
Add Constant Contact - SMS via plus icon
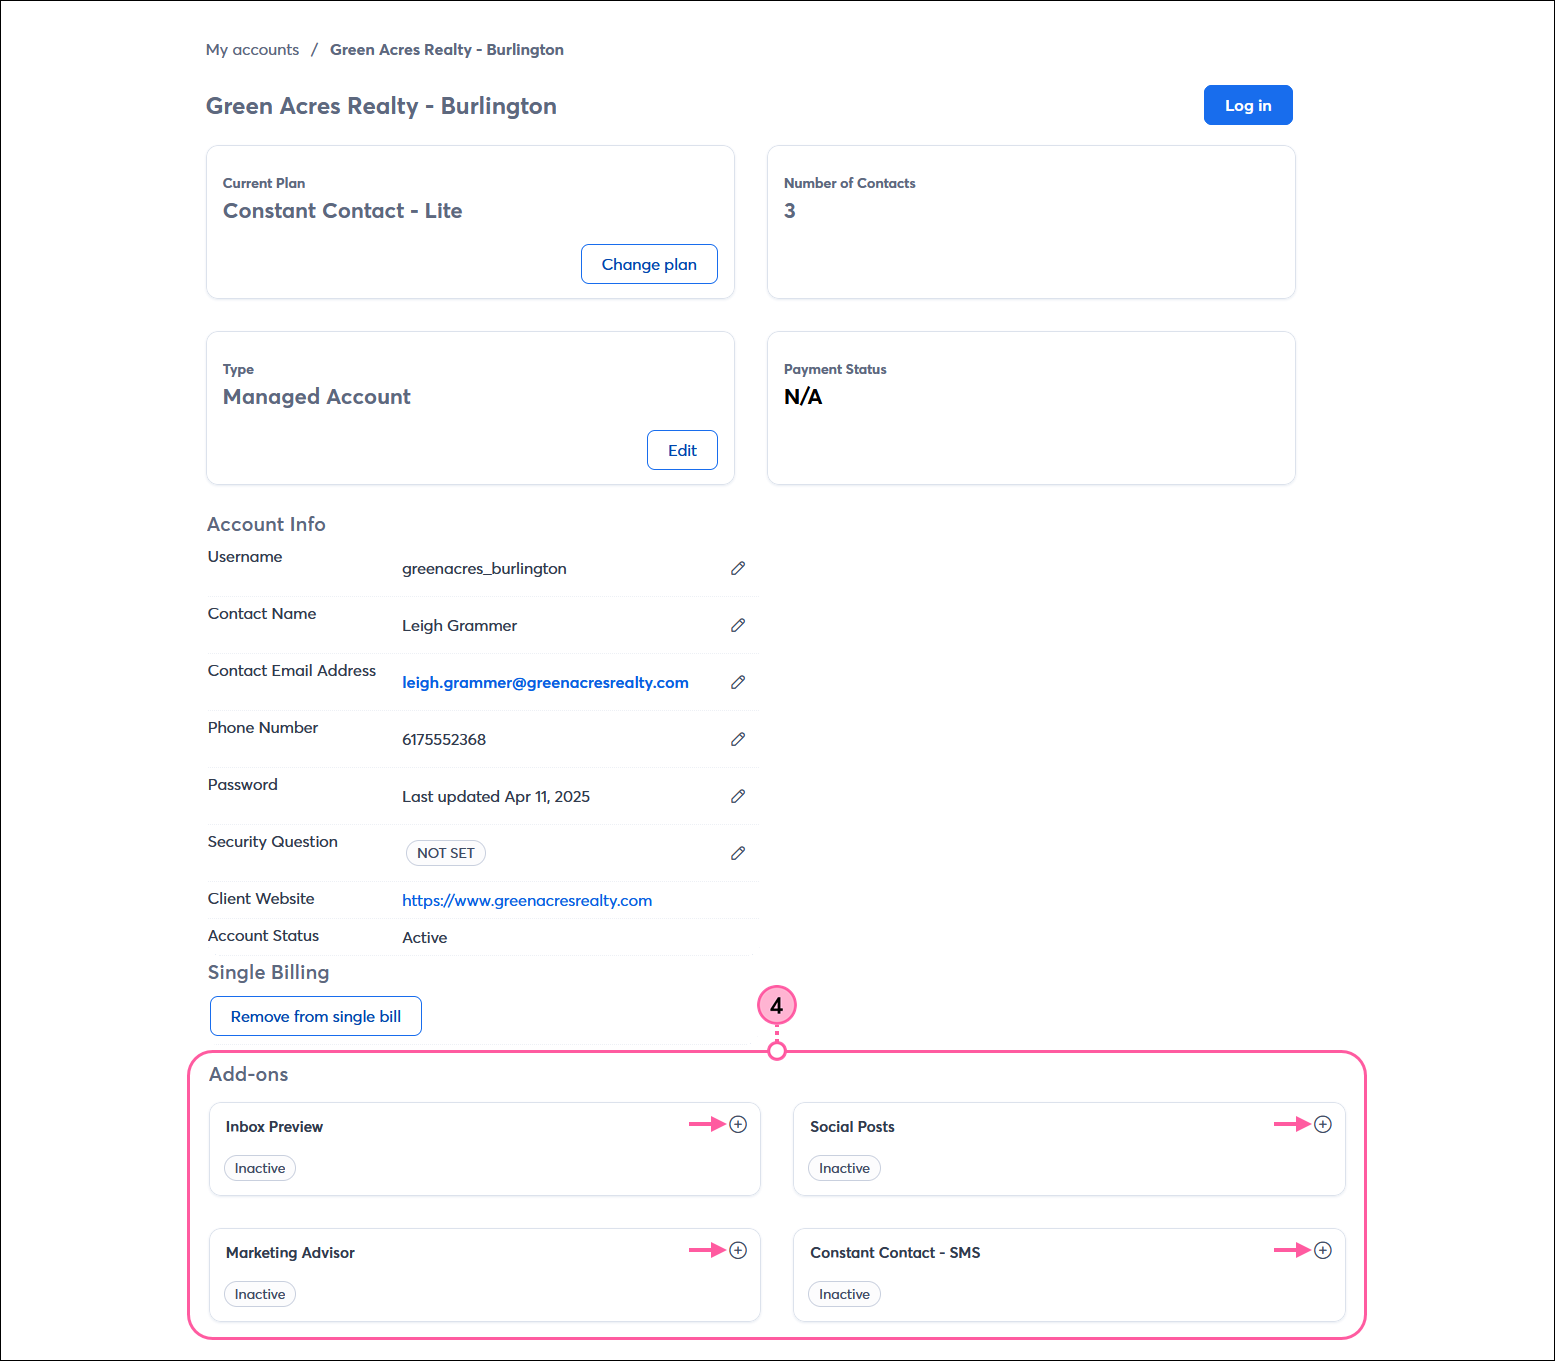click(x=1322, y=1250)
